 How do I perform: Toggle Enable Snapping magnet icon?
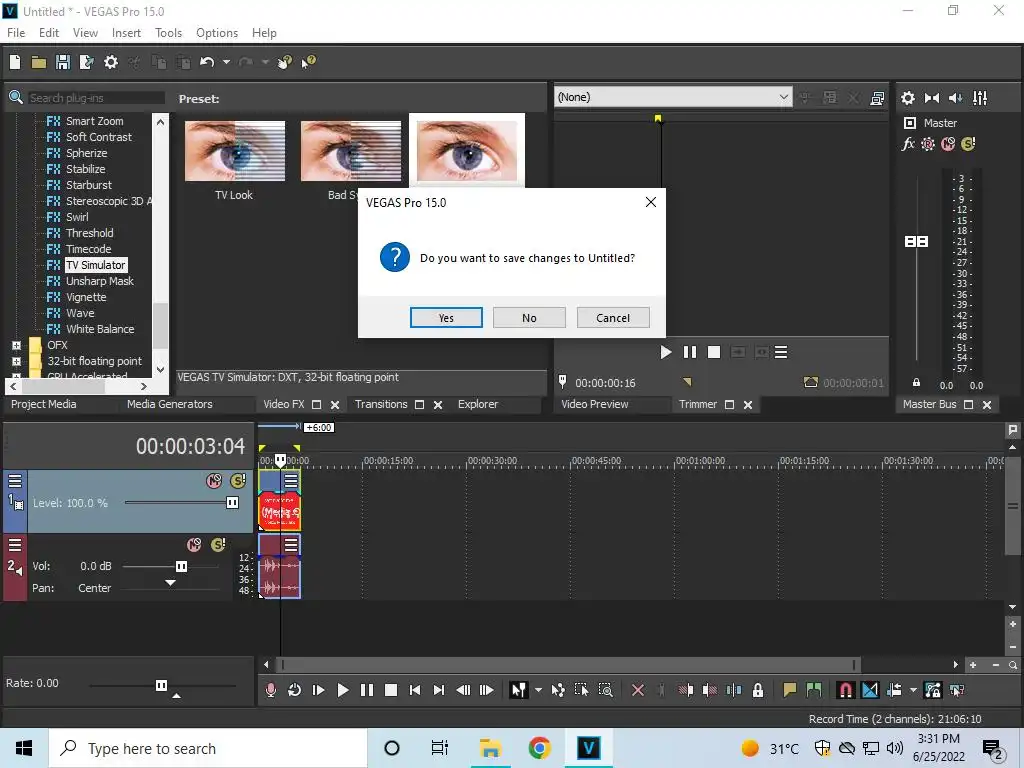(845, 690)
